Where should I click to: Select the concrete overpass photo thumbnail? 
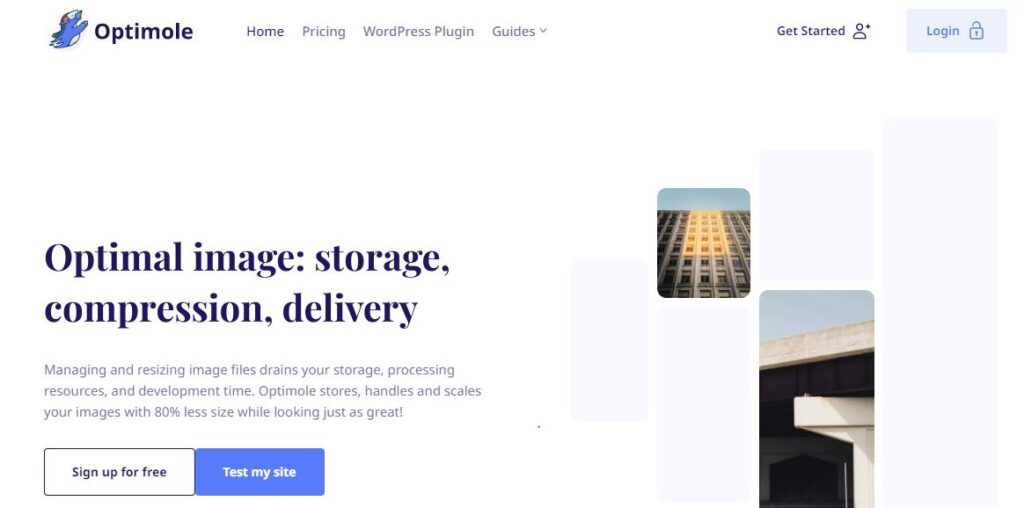pos(816,399)
